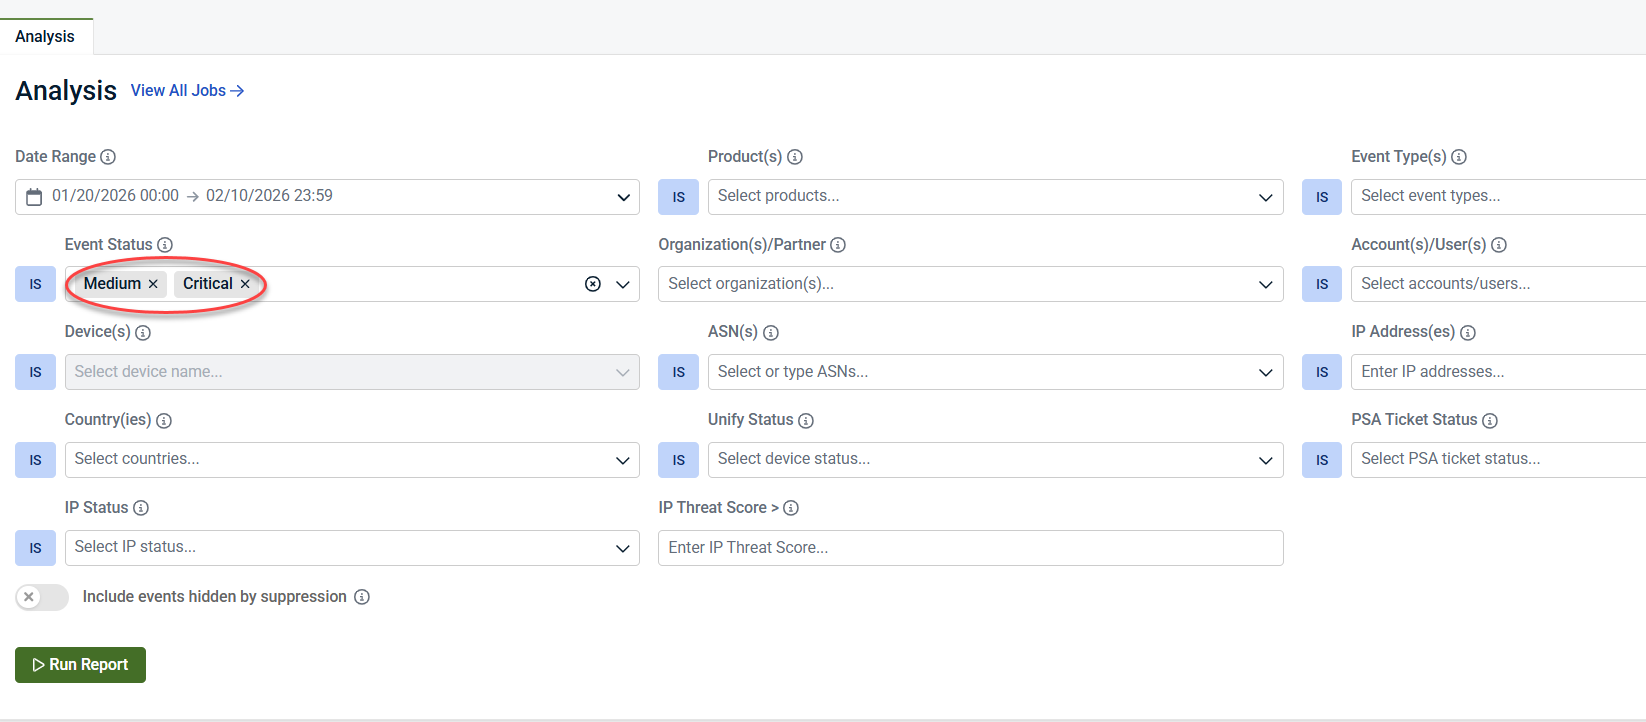Open the View All Jobs link
The width and height of the screenshot is (1646, 722).
[187, 91]
